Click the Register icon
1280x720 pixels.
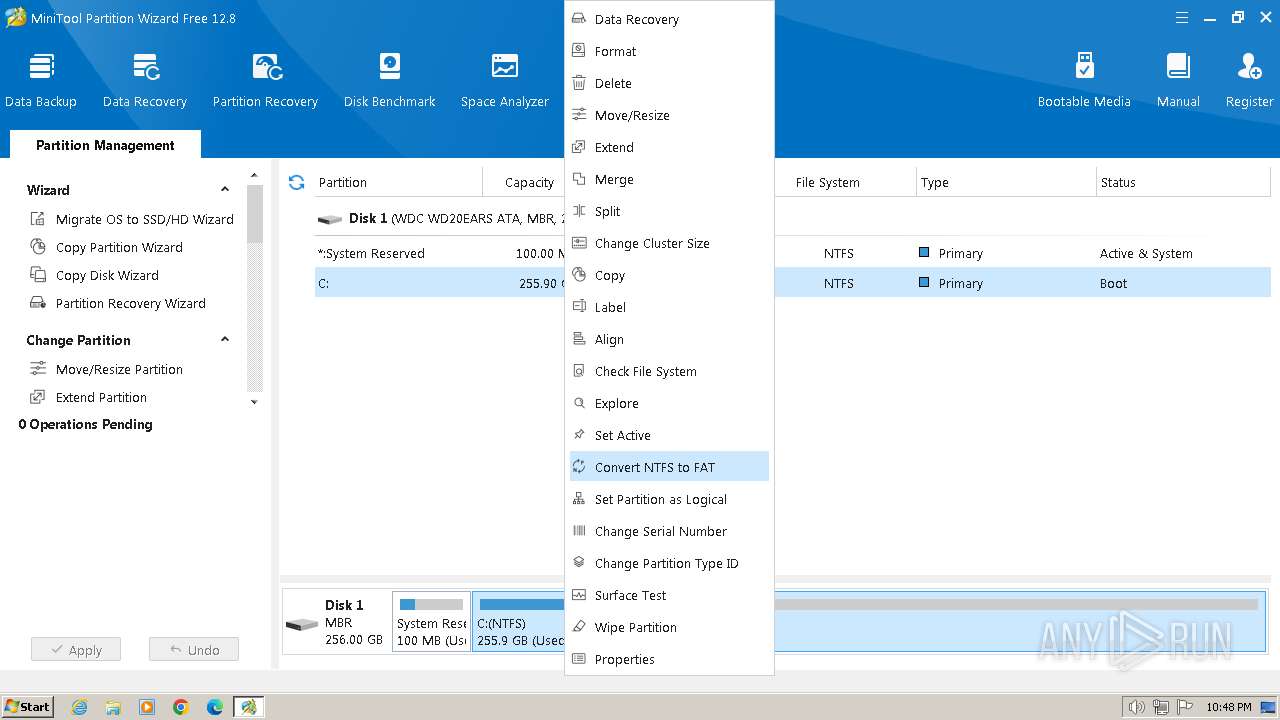1250,67
